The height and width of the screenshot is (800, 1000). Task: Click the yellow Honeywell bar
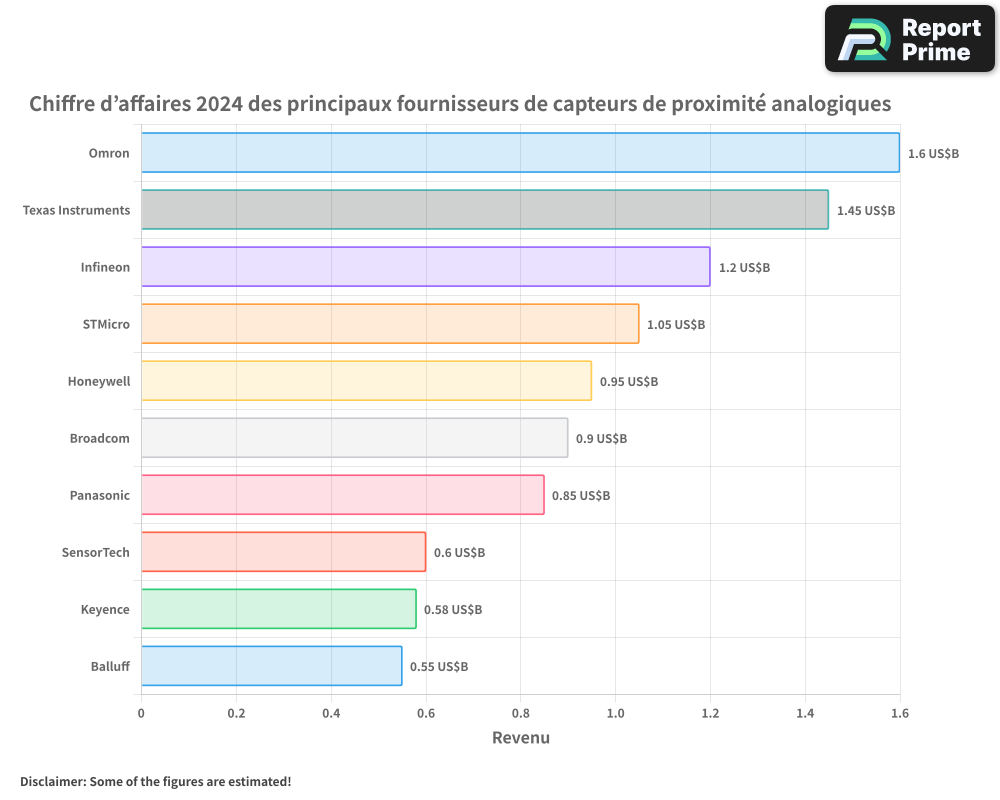[366, 381]
